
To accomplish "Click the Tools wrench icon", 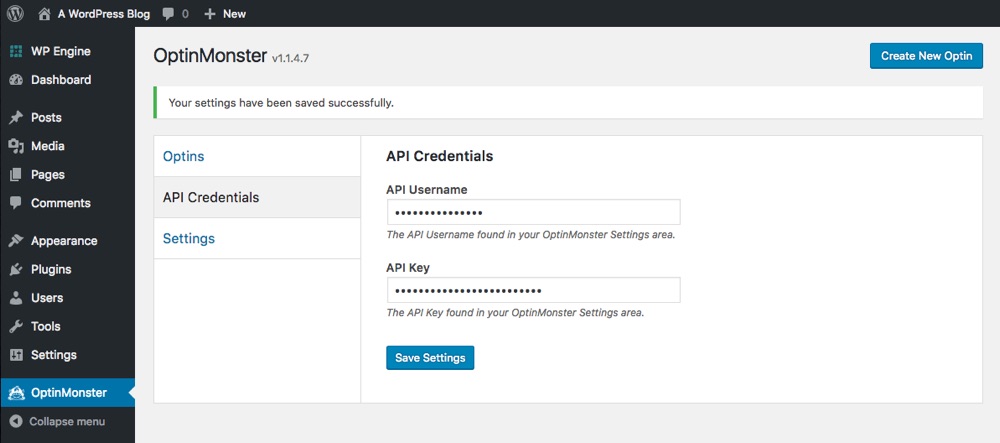I will coord(16,326).
